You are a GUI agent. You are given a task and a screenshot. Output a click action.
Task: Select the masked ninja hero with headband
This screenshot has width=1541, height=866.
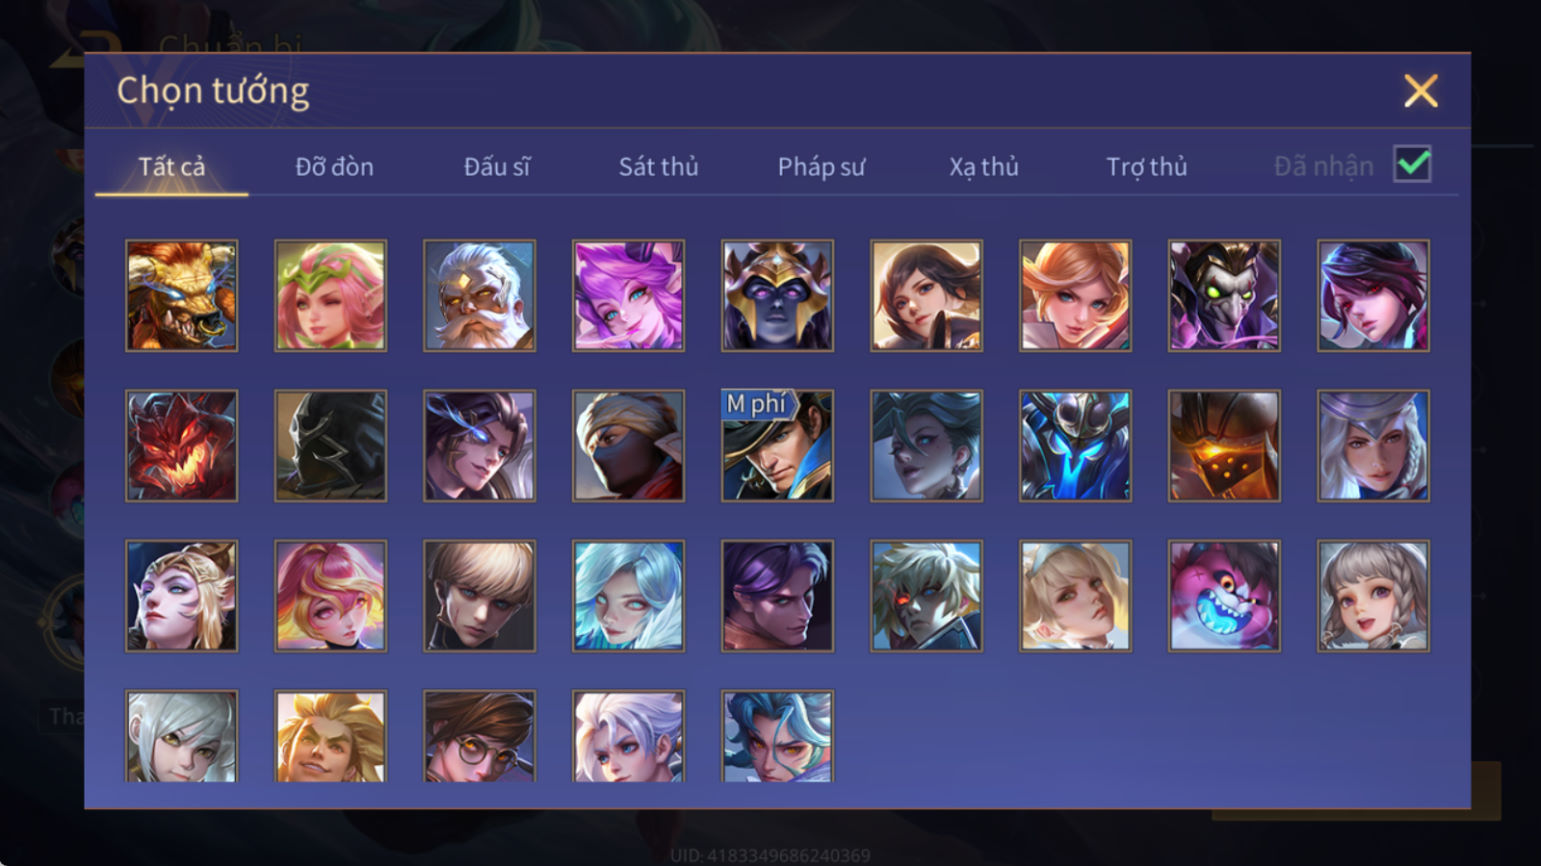pos(628,445)
